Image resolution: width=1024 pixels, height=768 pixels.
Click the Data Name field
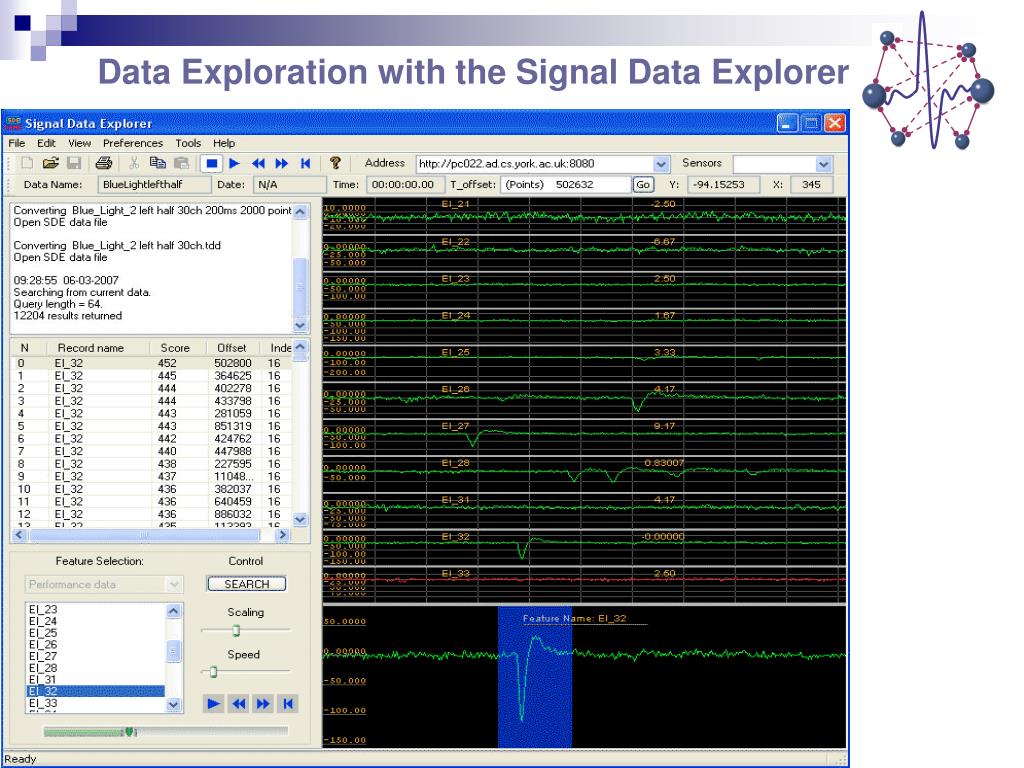pos(154,185)
